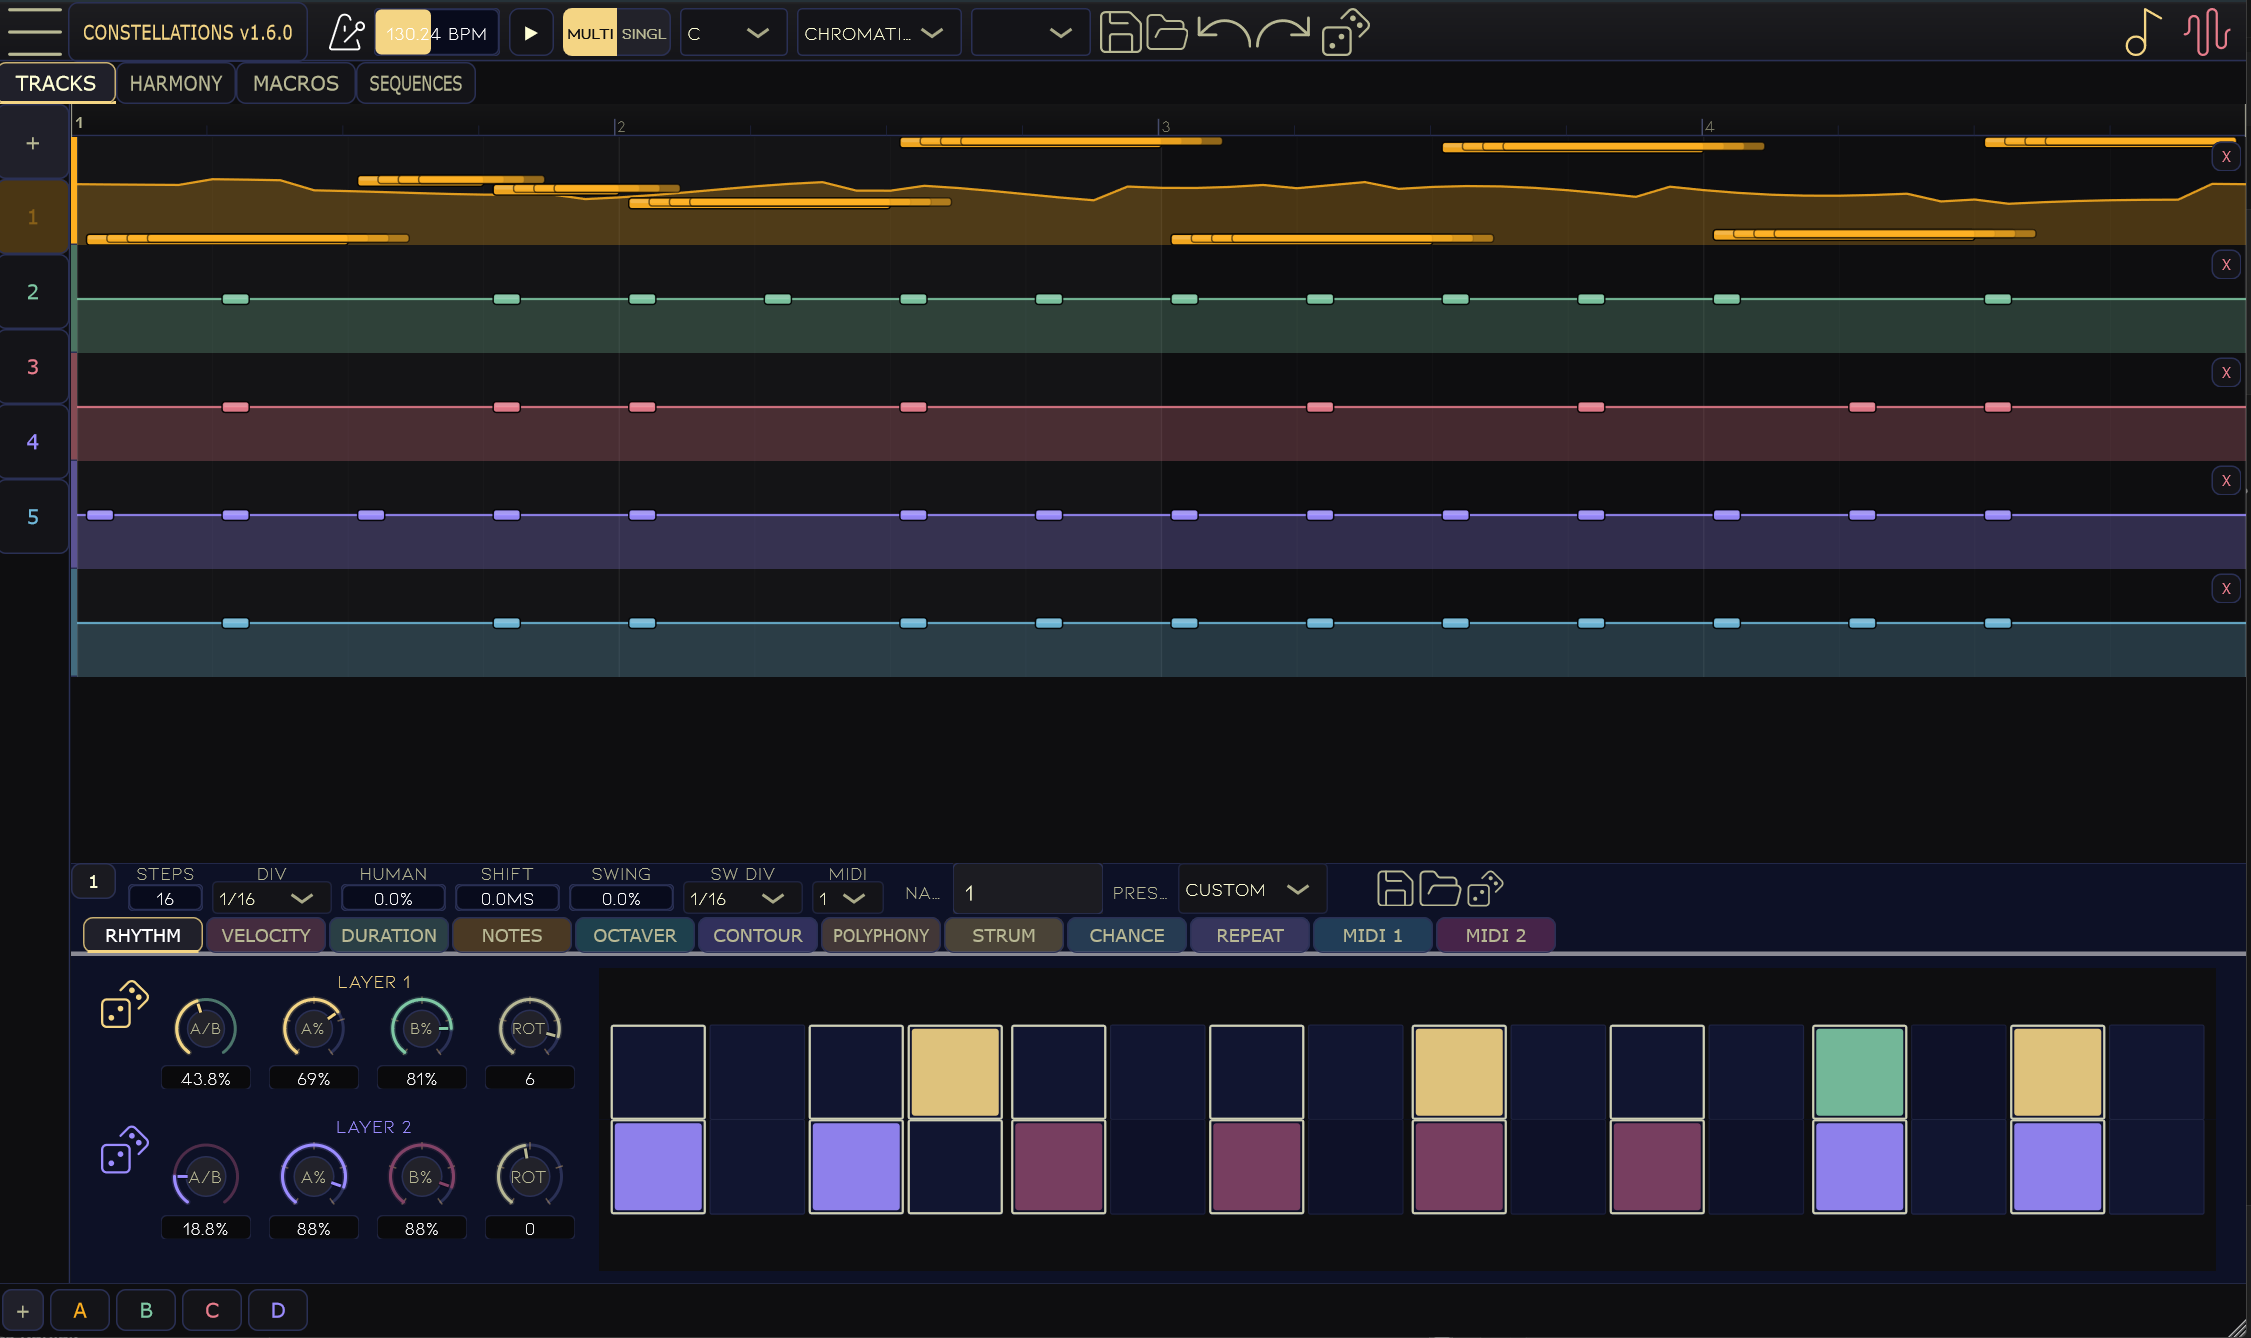Image resolution: width=2251 pixels, height=1338 pixels.
Task: Enable SINGL mode
Action: pyautogui.click(x=643, y=33)
